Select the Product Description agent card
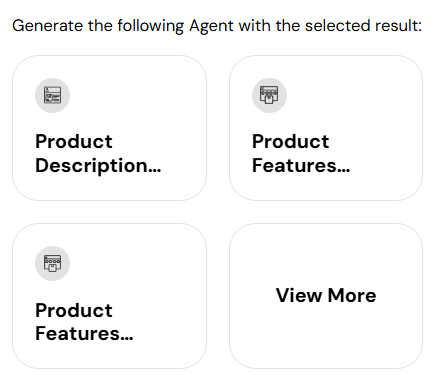 click(x=109, y=128)
